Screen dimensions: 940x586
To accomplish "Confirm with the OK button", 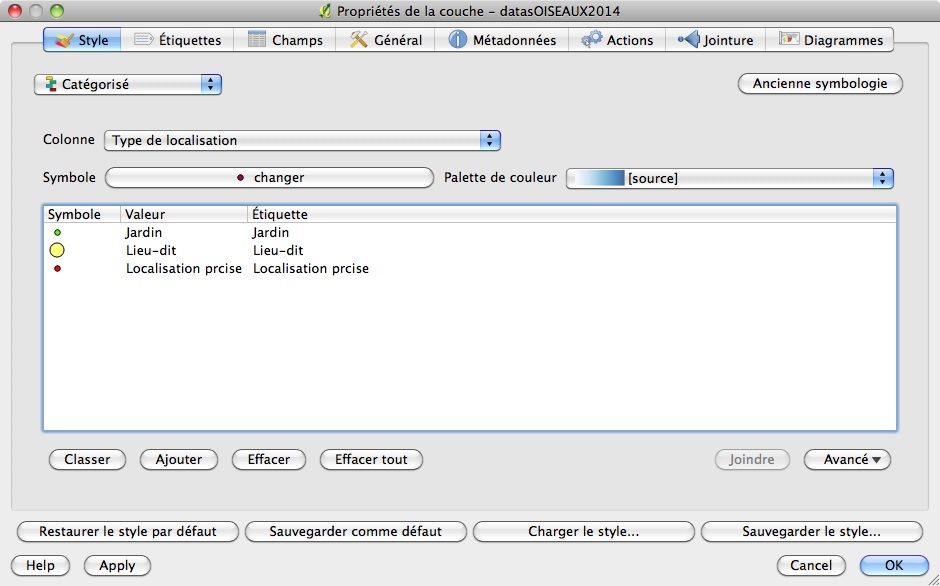I will (x=894, y=566).
